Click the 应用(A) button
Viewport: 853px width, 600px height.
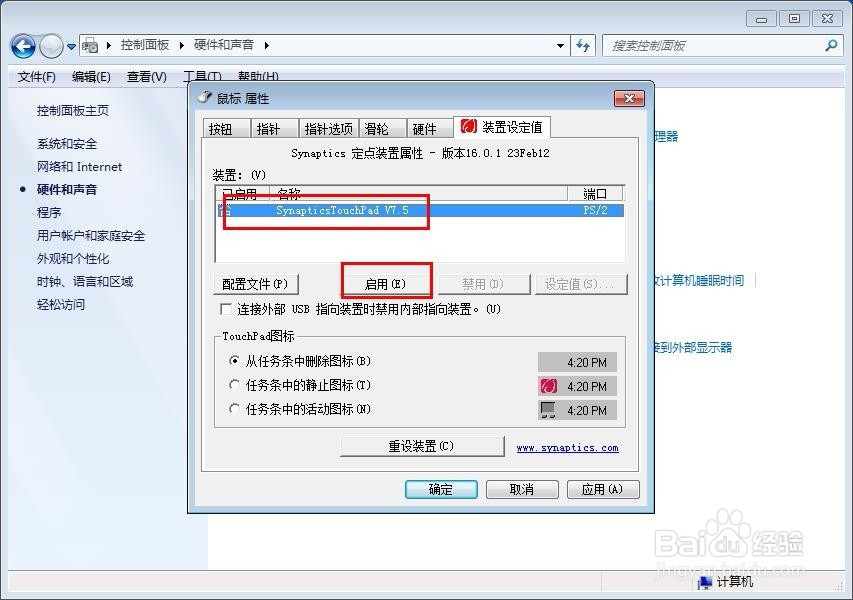[x=603, y=490]
